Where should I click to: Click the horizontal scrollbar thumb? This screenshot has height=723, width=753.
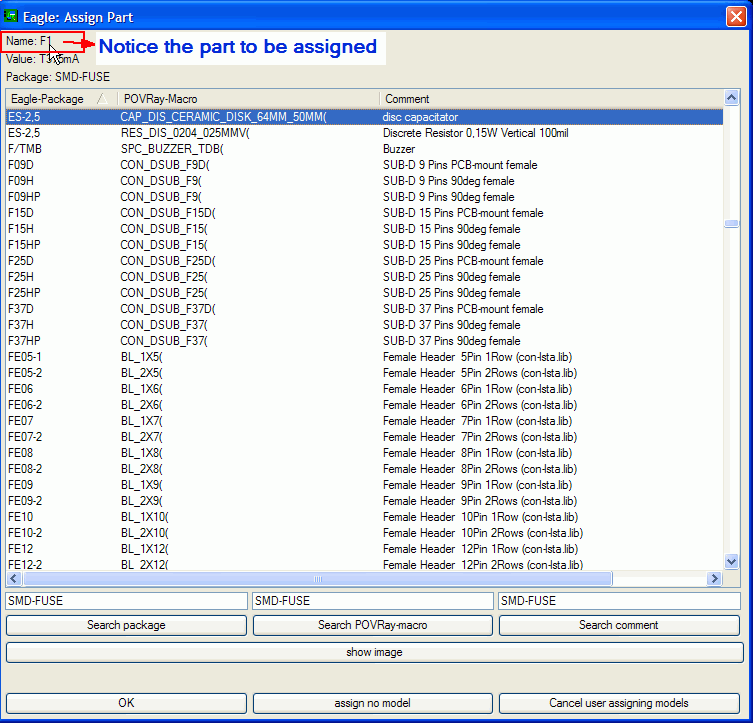317,578
